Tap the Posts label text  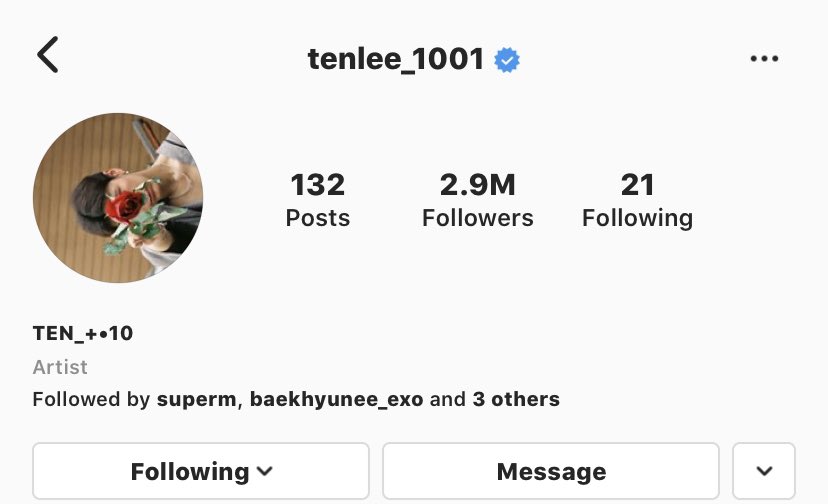317,218
